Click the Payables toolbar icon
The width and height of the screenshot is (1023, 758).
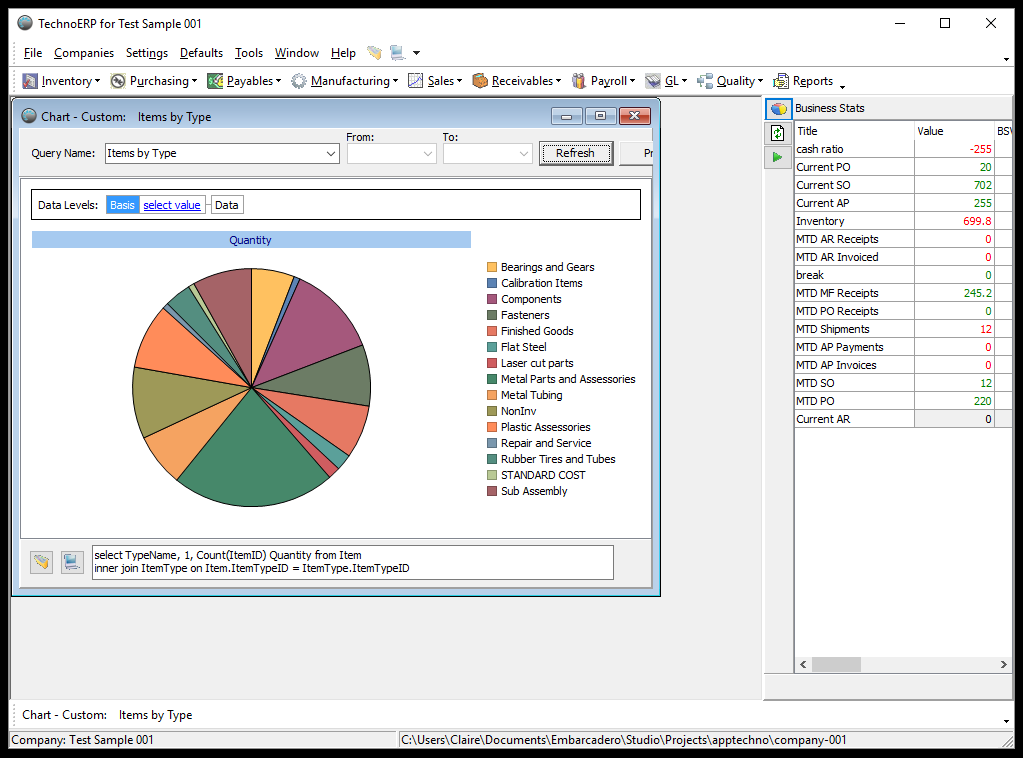tap(215, 81)
